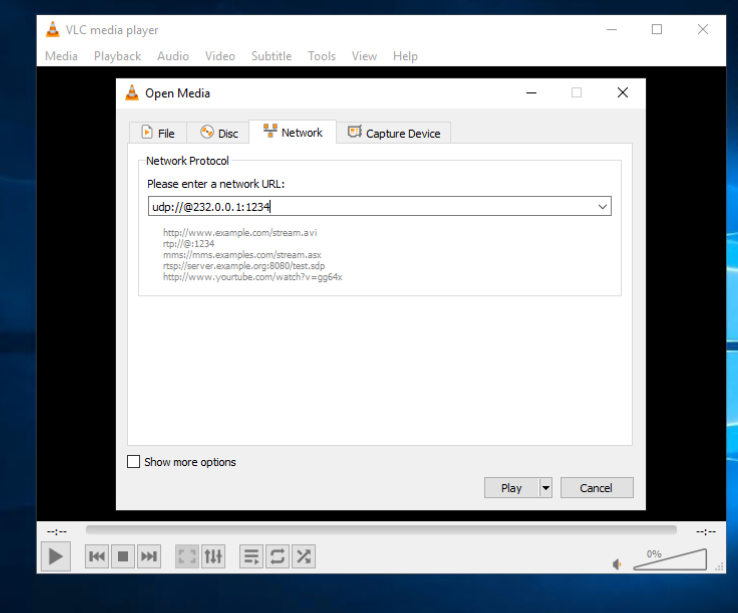The image size is (738, 613).
Task: Toggle fullscreen video mode icon
Action: (187, 557)
